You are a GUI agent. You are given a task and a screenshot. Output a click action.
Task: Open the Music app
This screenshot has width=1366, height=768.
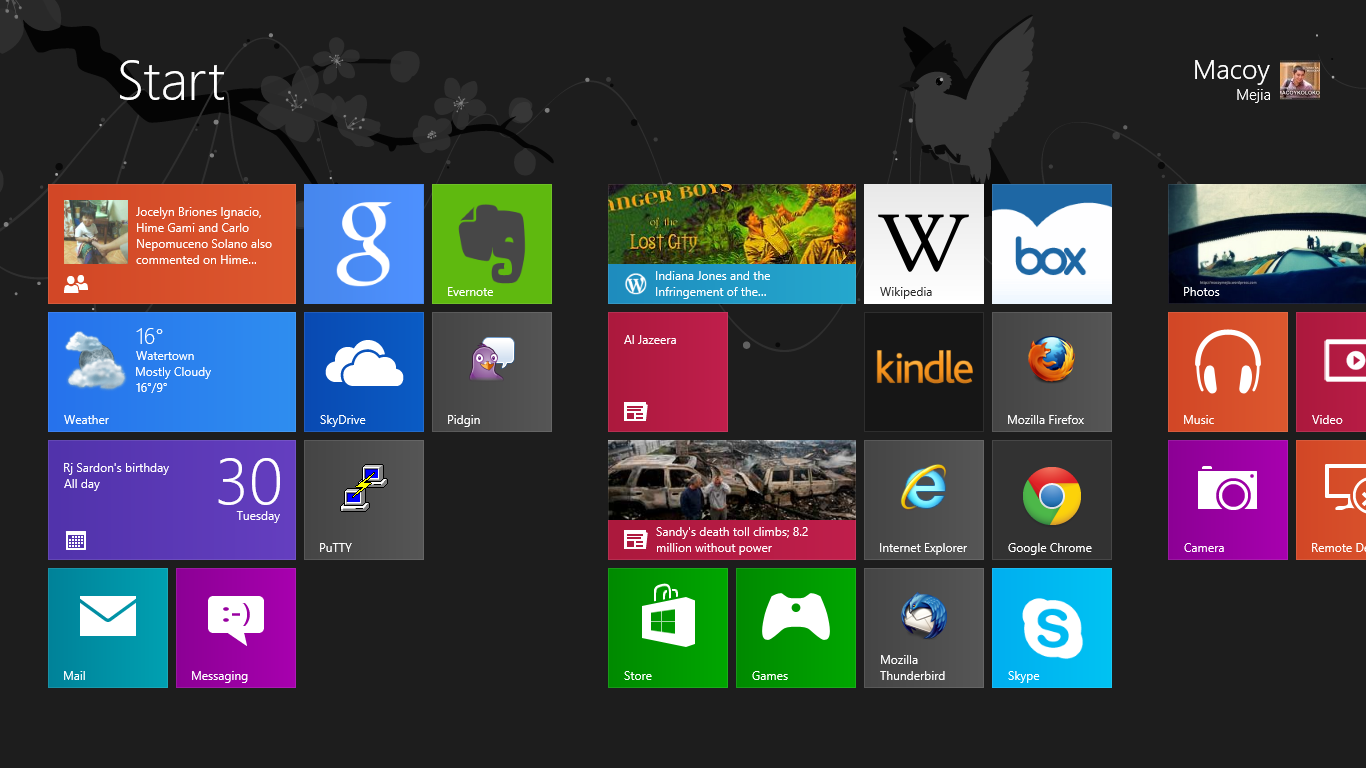click(1227, 372)
